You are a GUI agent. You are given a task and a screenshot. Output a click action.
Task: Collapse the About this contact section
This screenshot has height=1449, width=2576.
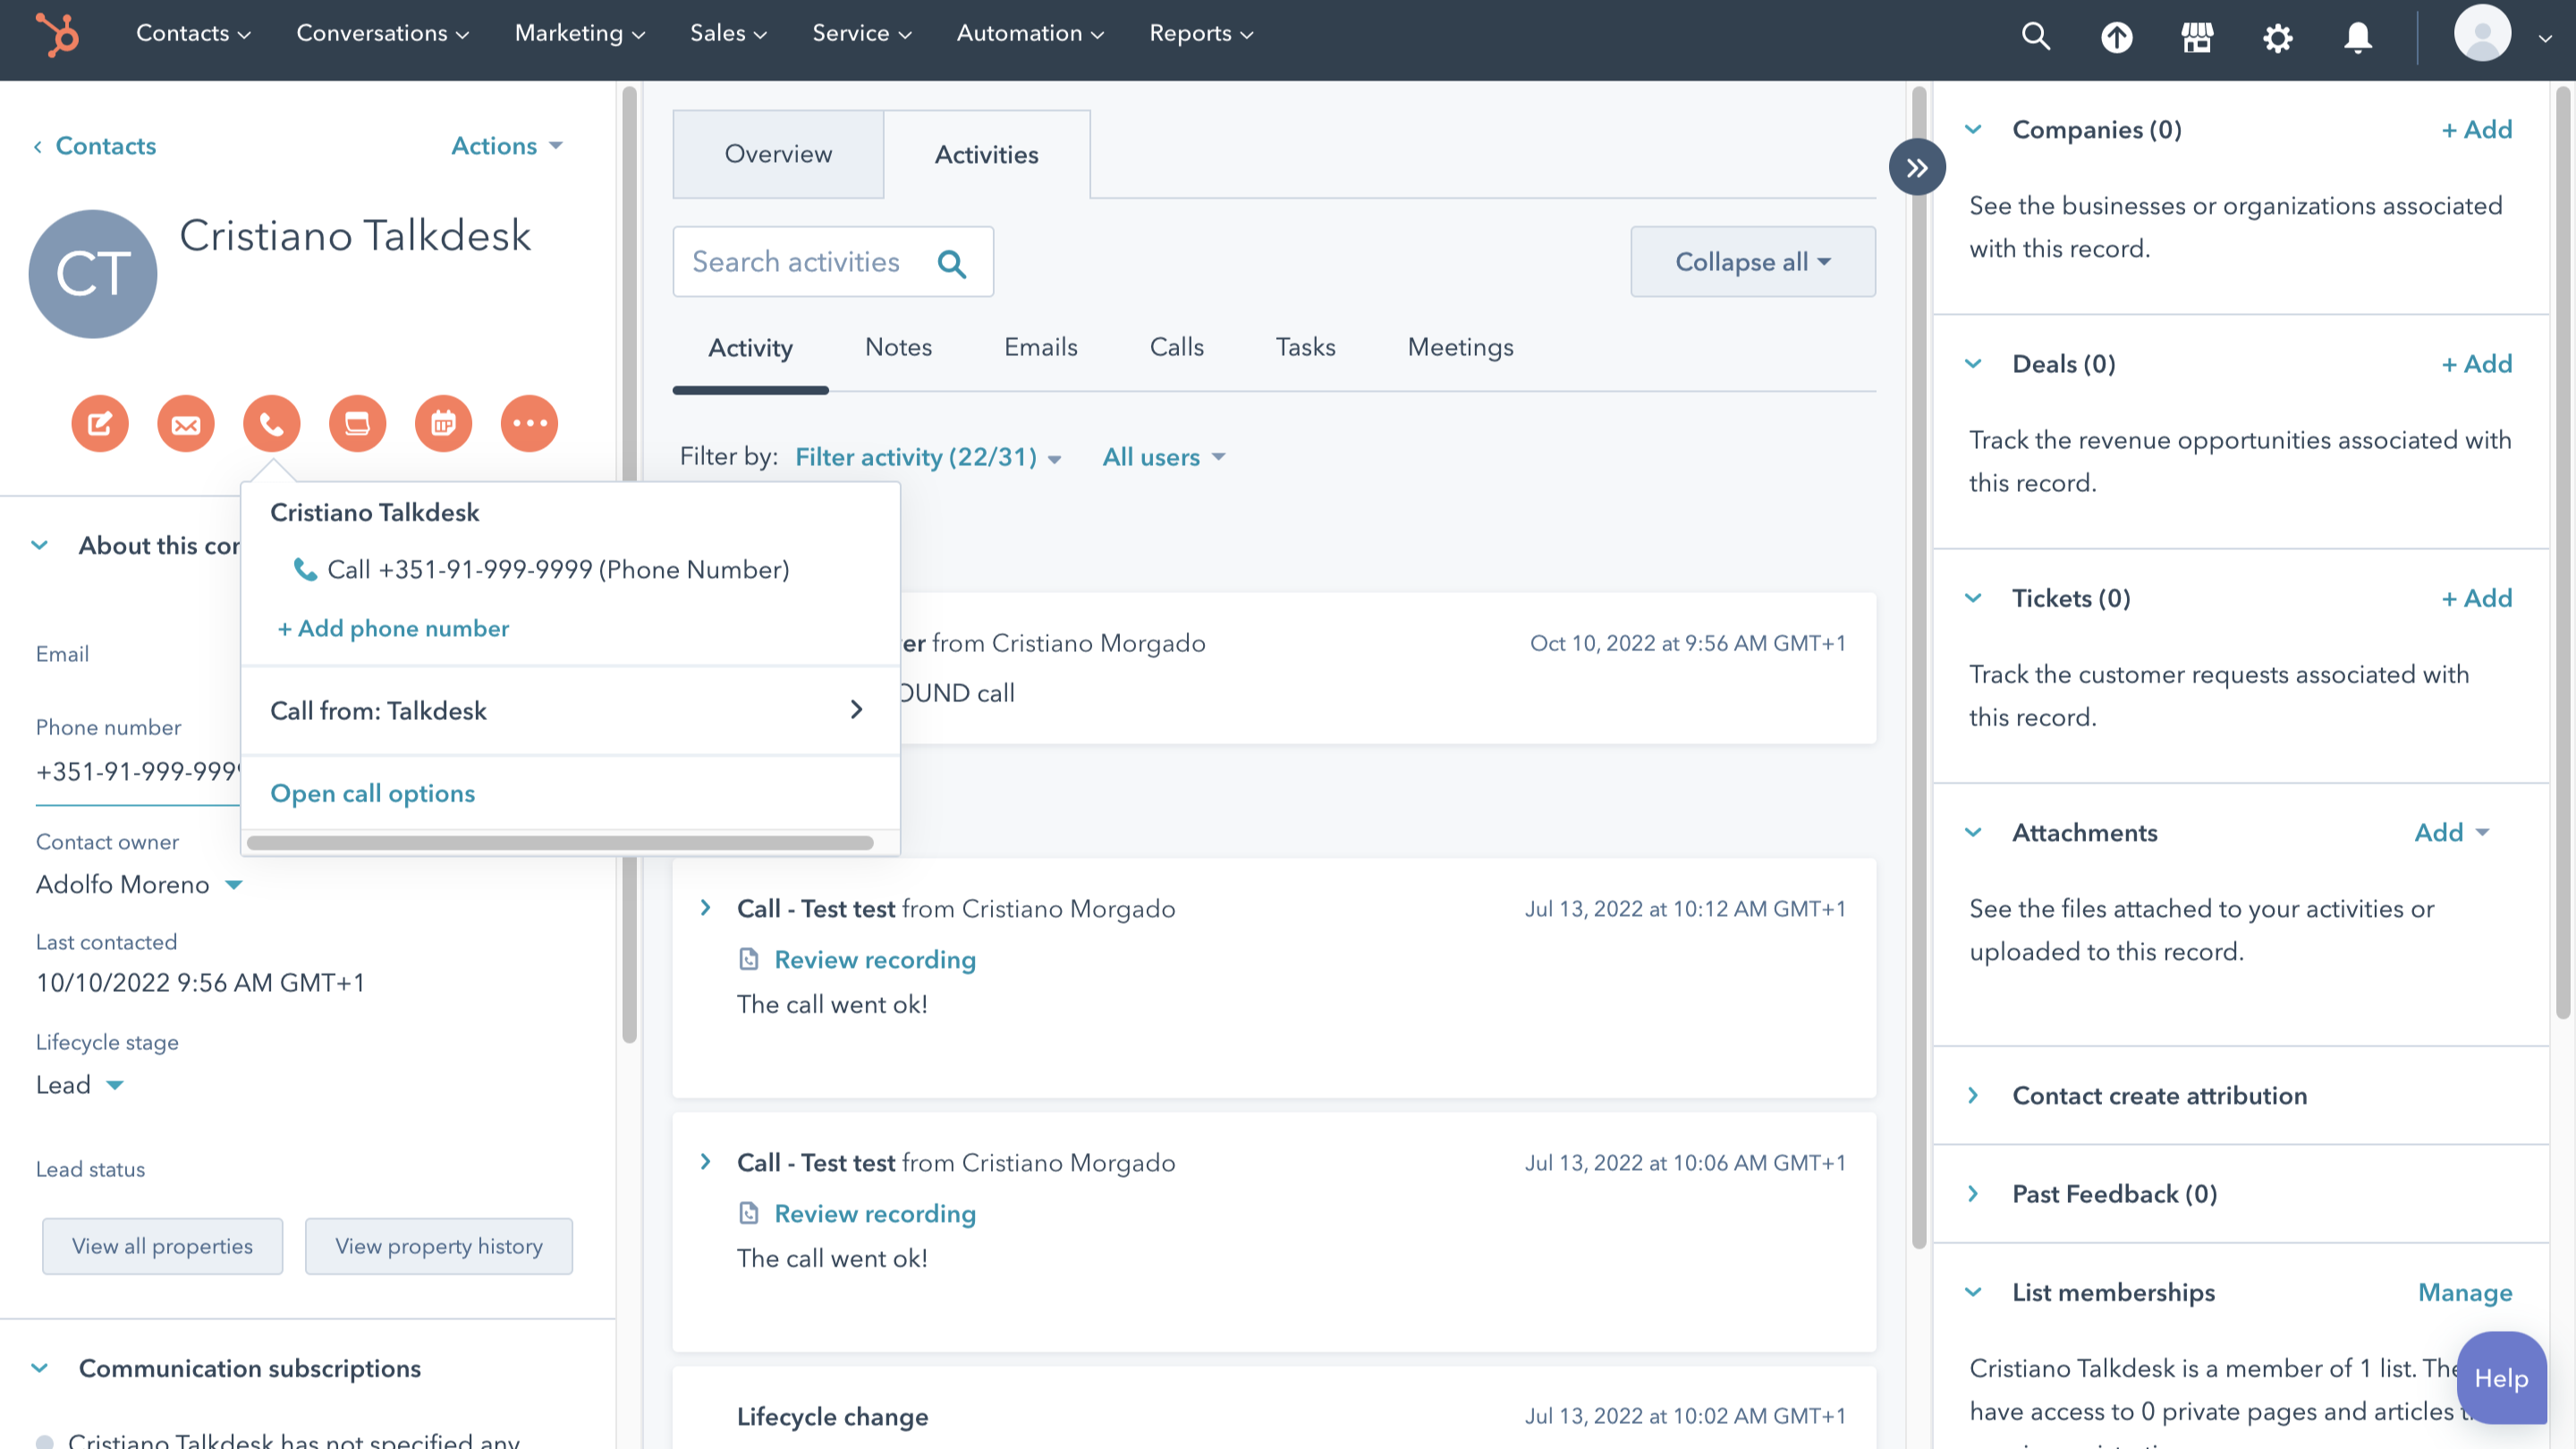[40, 545]
